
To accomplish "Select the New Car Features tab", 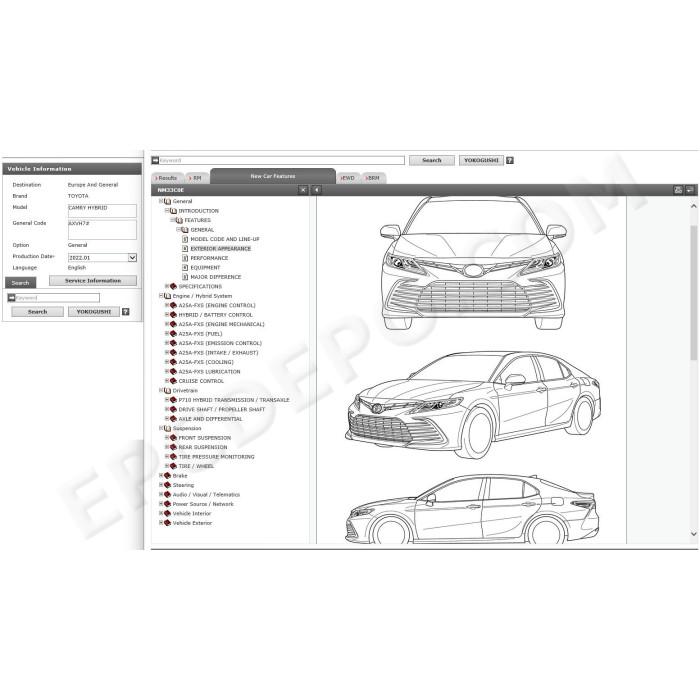I will [273, 176].
